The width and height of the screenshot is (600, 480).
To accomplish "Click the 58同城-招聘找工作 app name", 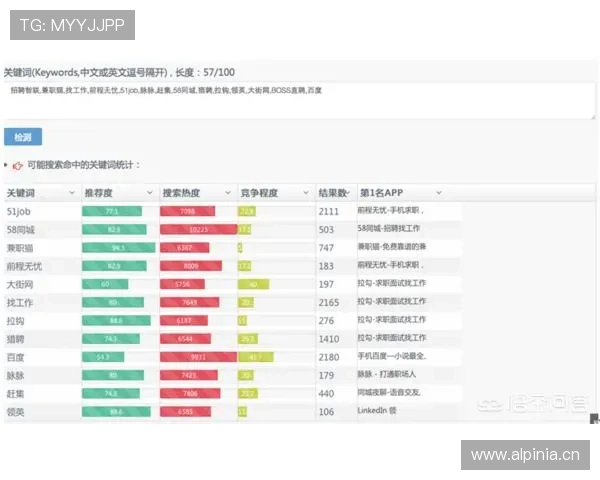I will click(x=388, y=229).
